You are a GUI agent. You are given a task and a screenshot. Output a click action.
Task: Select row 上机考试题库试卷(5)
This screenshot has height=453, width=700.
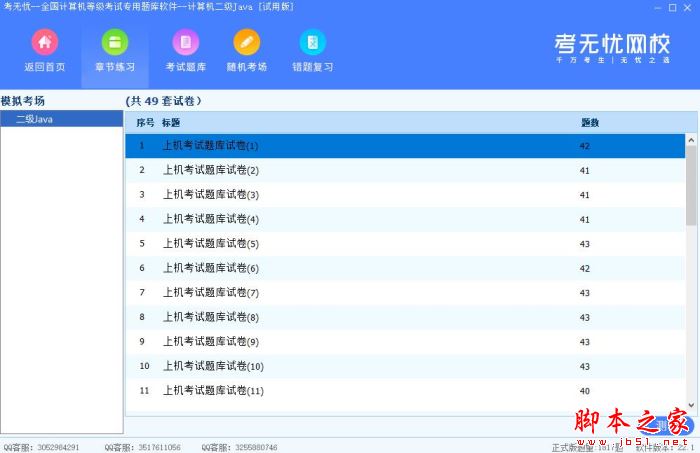[x=405, y=244]
